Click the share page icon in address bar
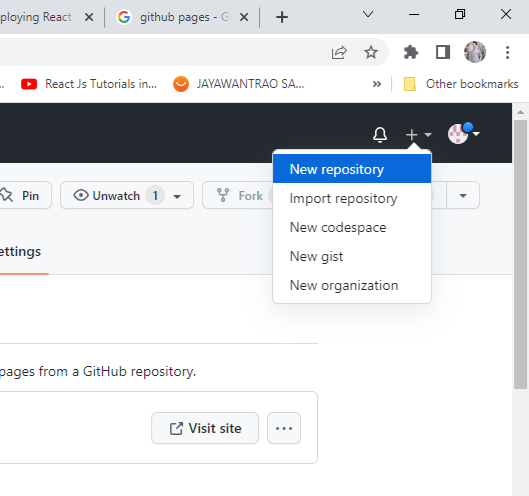 coord(339,52)
